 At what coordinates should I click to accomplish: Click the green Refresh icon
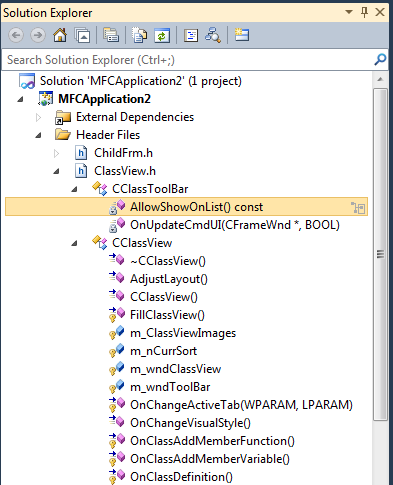pos(162,35)
